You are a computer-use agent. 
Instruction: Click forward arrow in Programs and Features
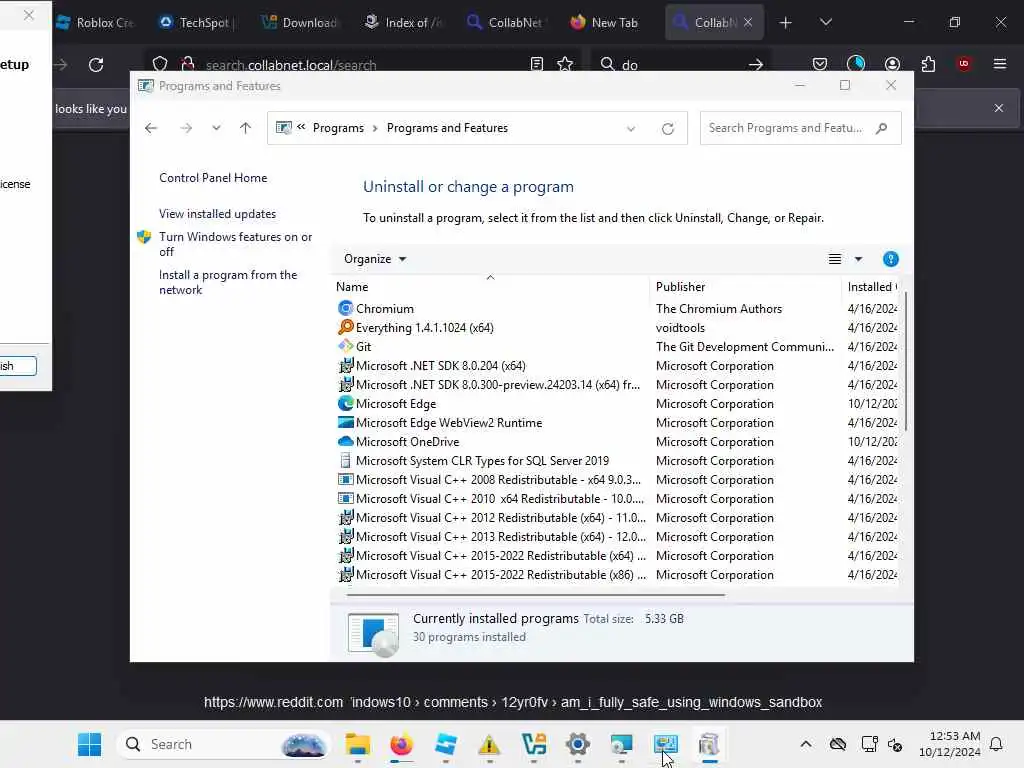186,128
